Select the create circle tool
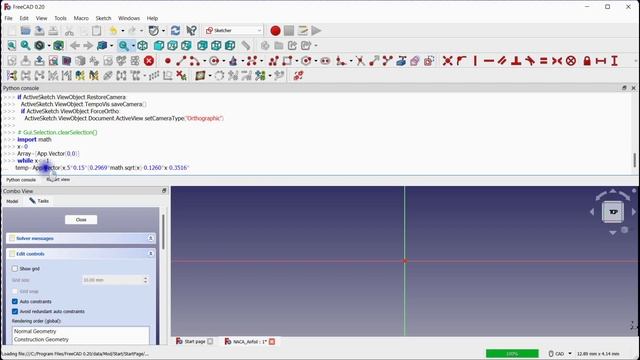Screen dimensions: 640x360 pos(214,61)
